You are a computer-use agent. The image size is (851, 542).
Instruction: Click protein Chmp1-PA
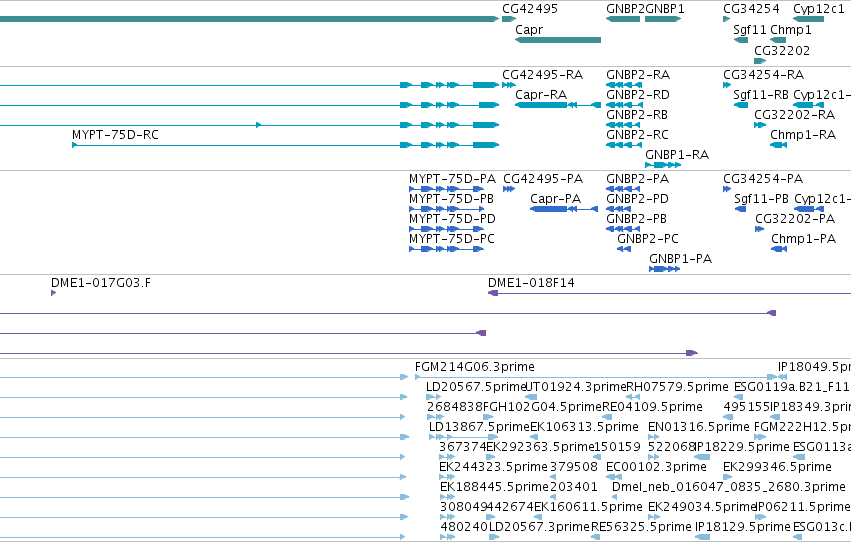(x=803, y=239)
